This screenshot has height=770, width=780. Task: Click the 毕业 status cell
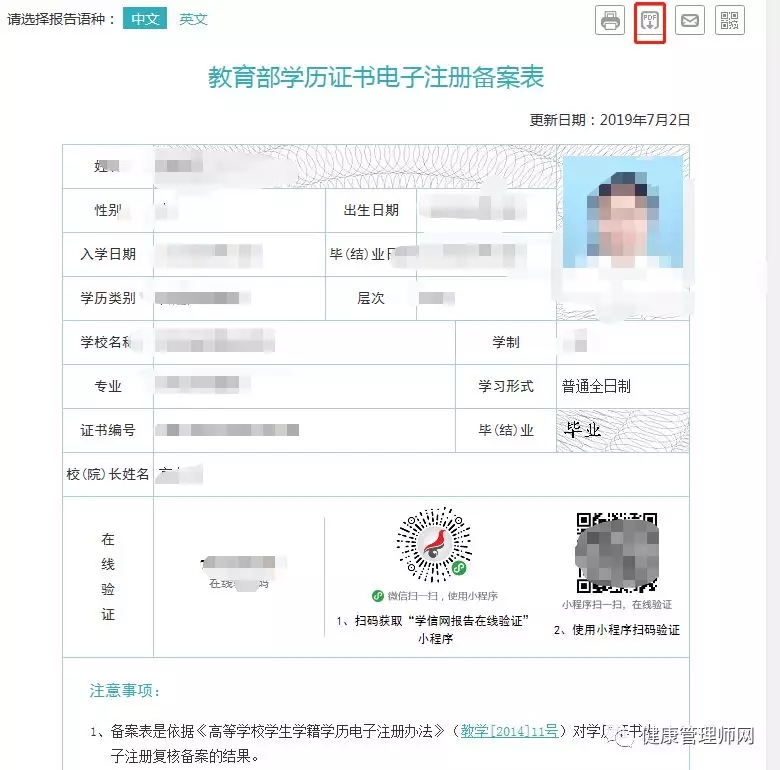point(622,430)
